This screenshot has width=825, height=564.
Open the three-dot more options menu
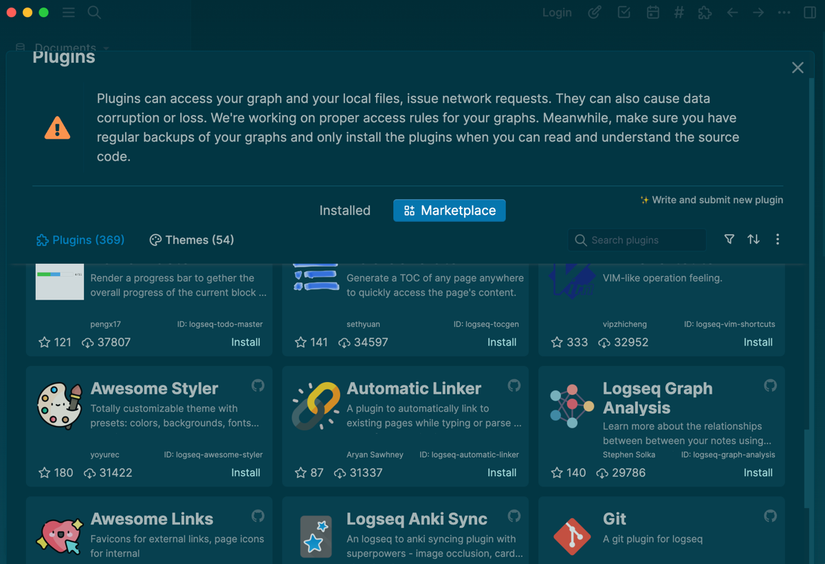777,240
